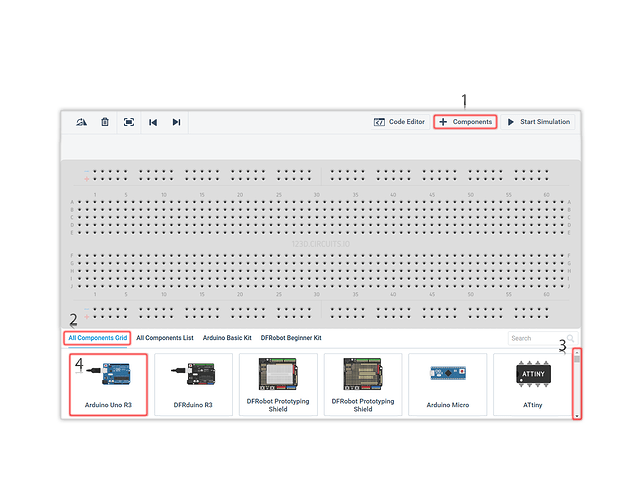This screenshot has height=500, width=625.
Task: Select the Arduino Uno R3 component
Action: [108, 384]
